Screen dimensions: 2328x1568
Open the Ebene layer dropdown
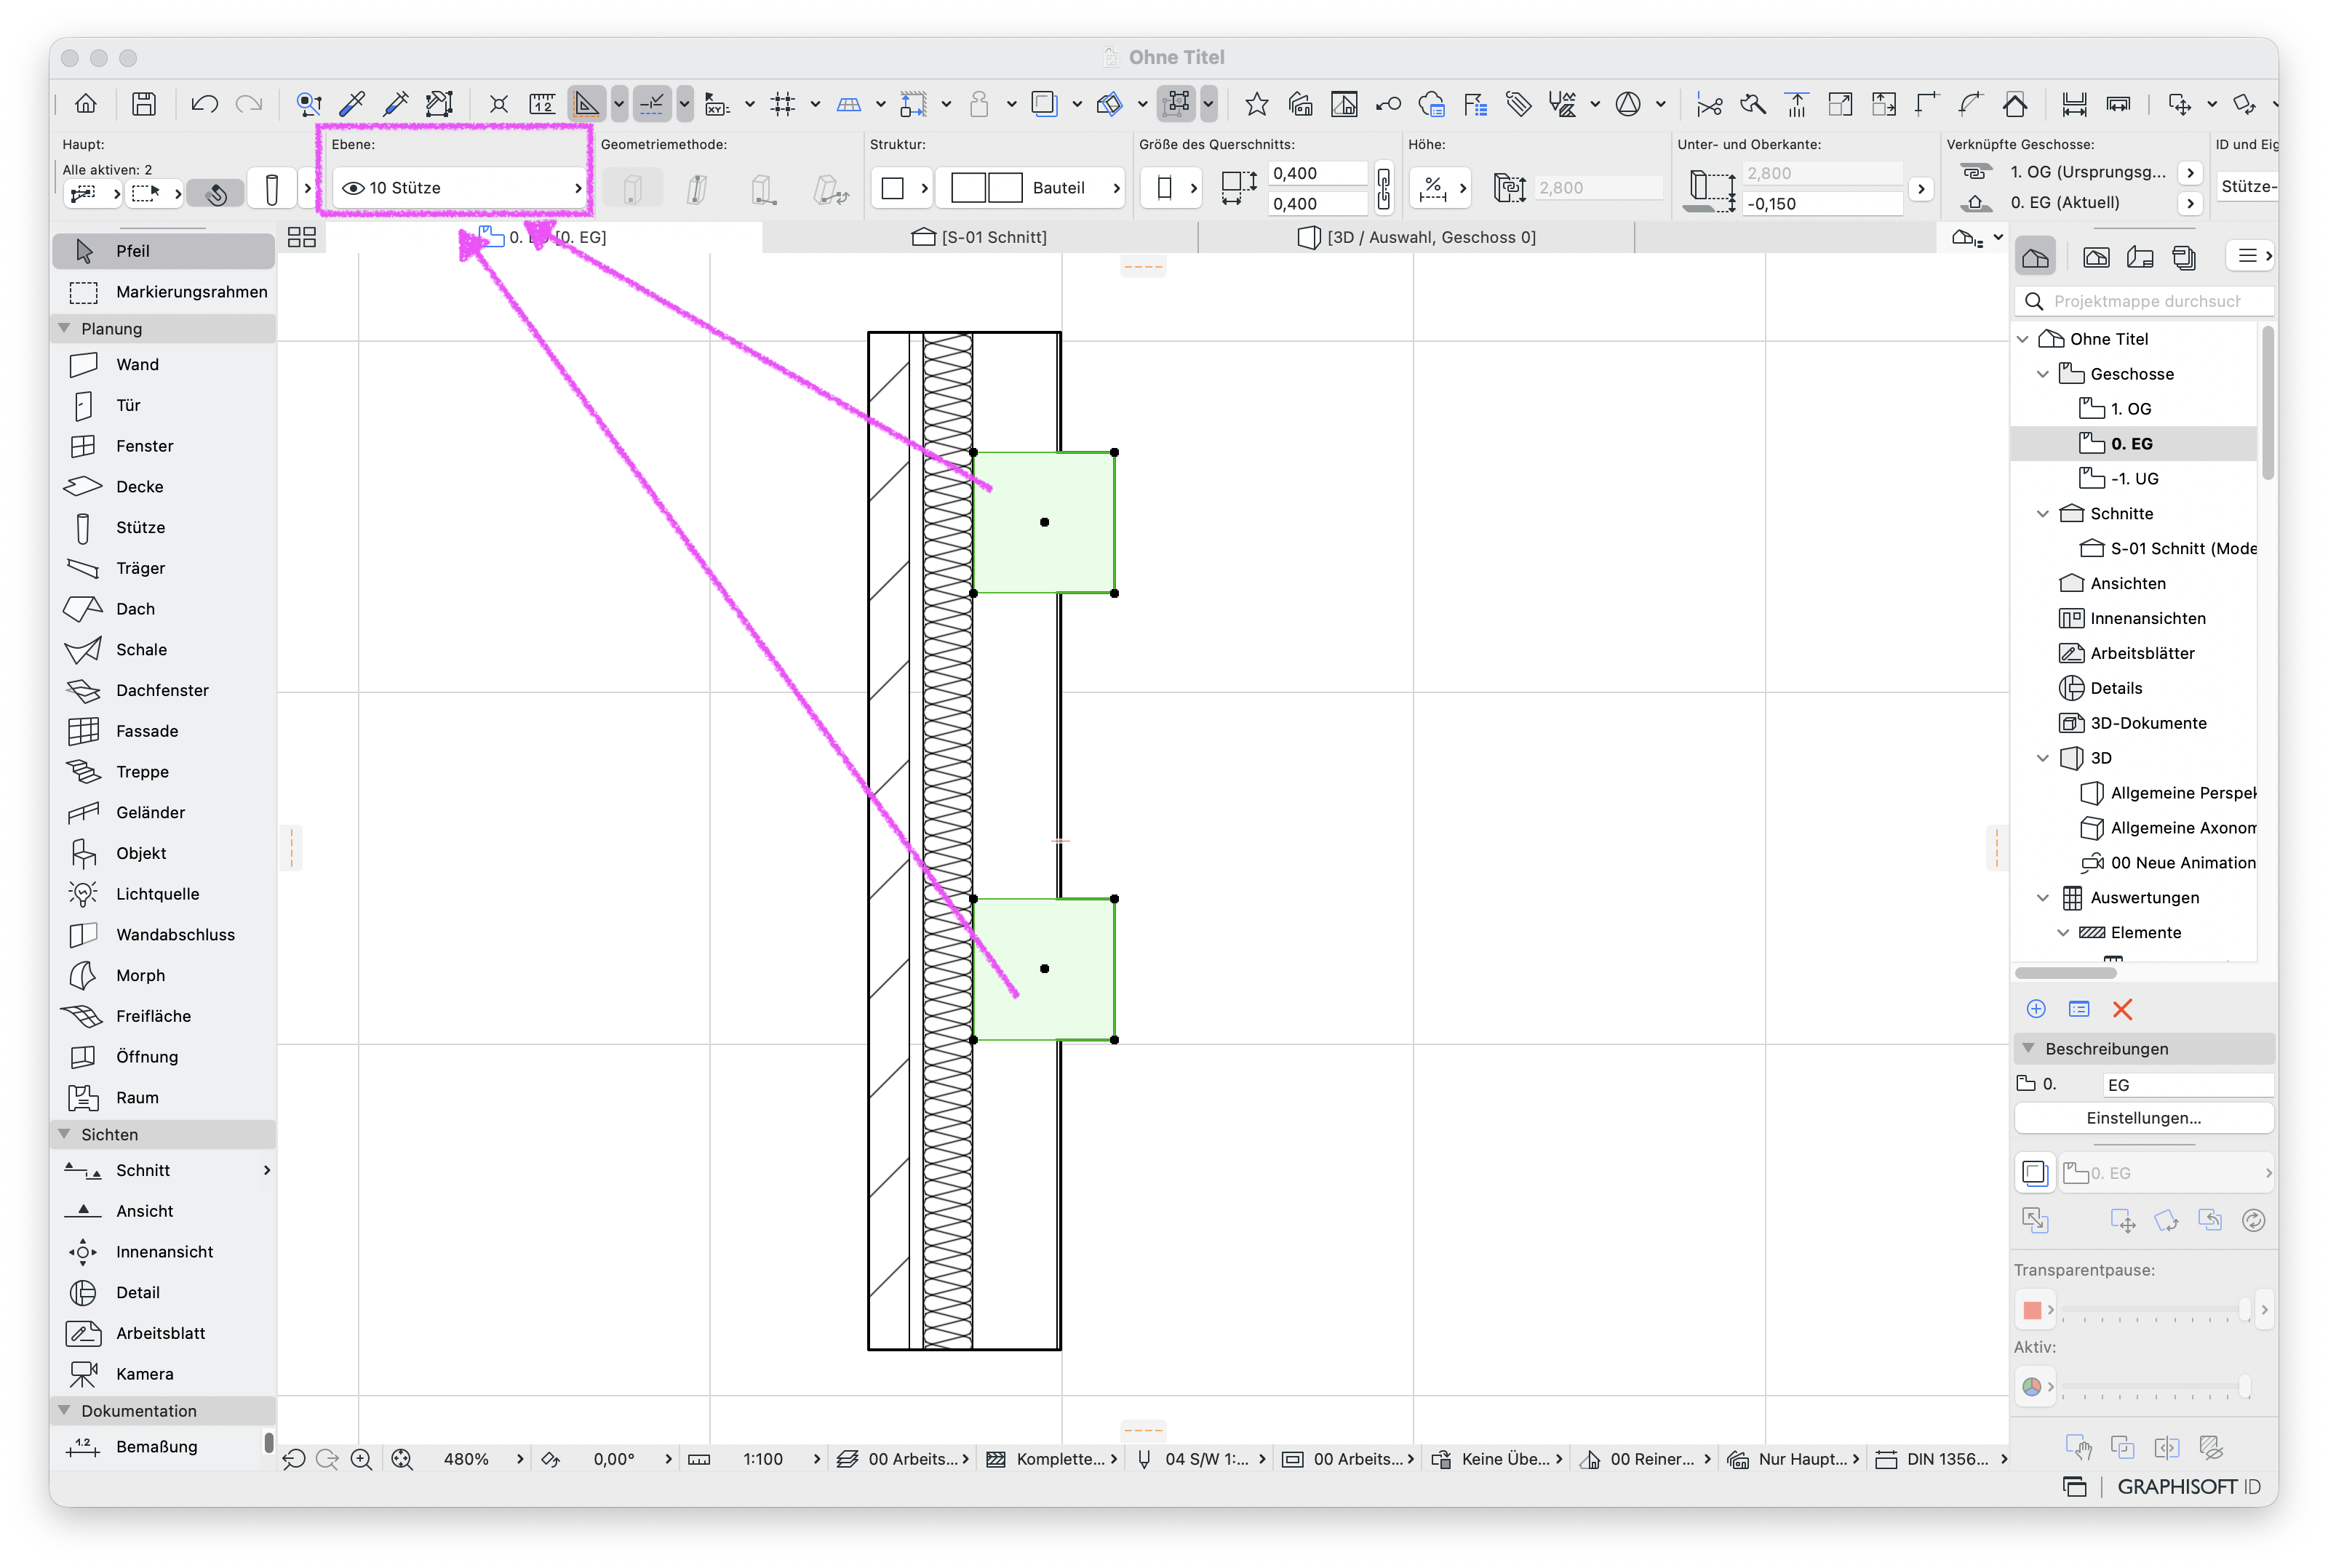pyautogui.click(x=459, y=188)
